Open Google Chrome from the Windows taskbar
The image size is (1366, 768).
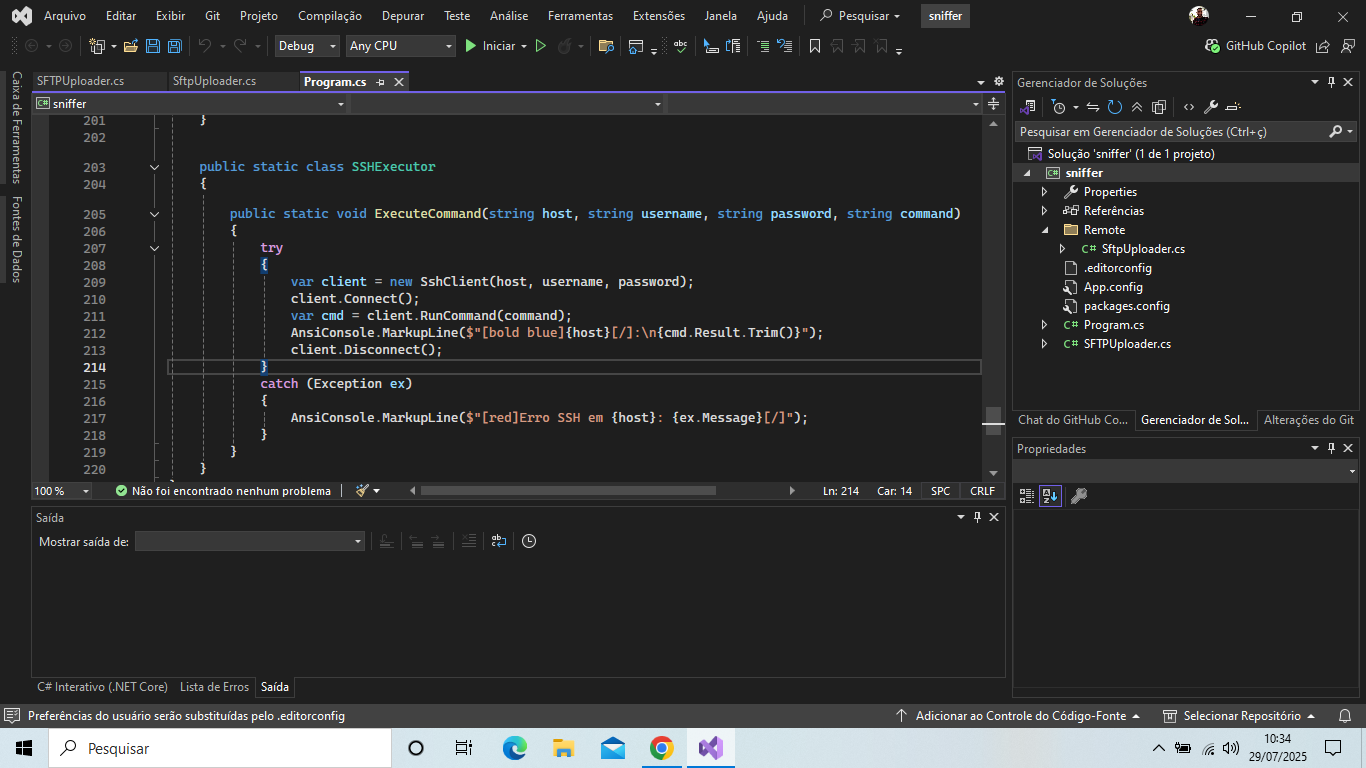[661, 748]
